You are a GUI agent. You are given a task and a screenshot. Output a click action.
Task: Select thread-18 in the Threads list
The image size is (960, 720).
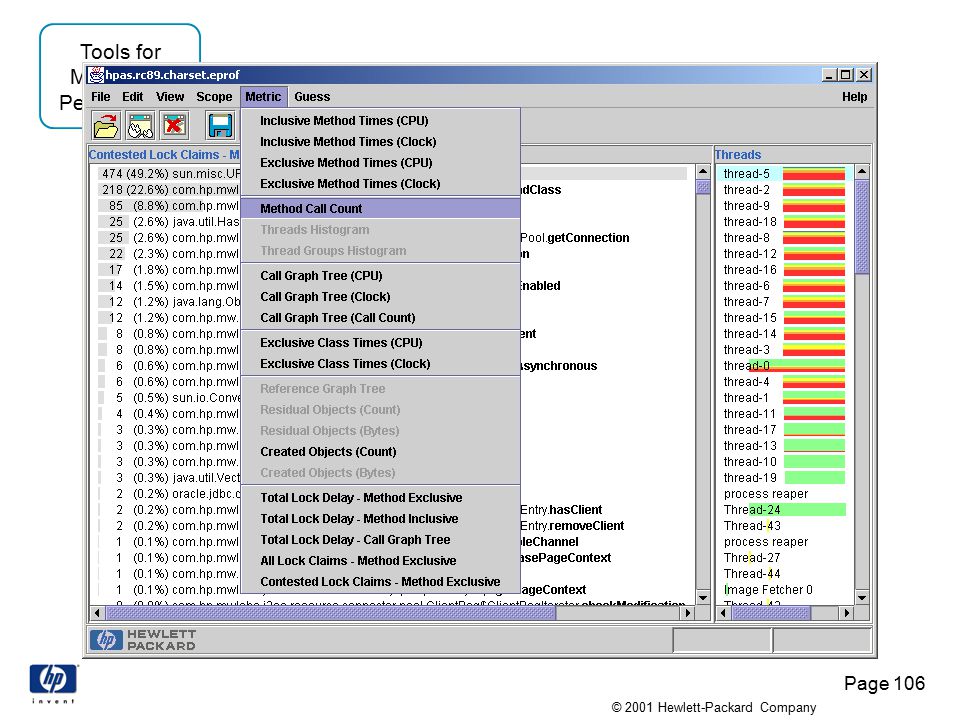click(785, 222)
